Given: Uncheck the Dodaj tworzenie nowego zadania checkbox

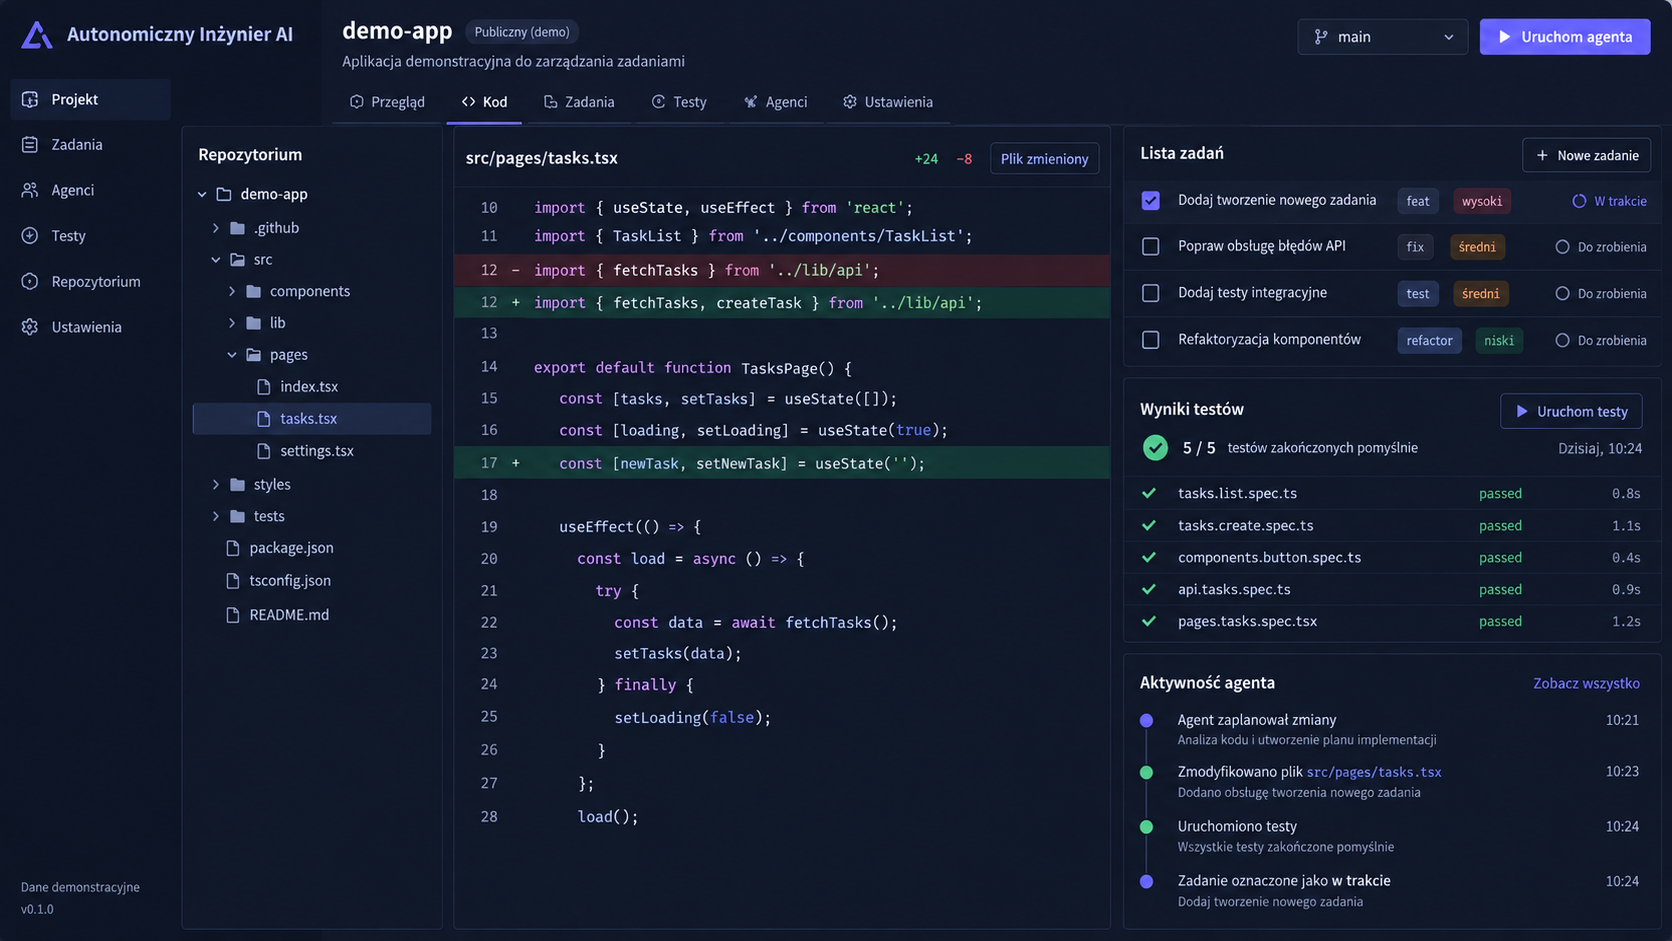Looking at the screenshot, I should coord(1151,200).
